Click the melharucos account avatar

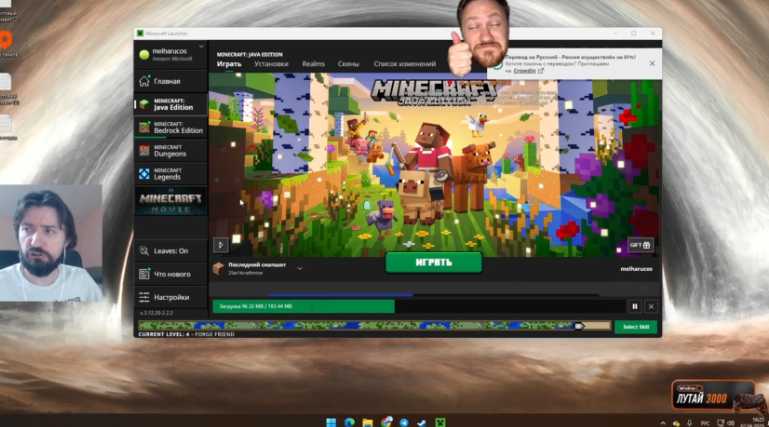tap(144, 54)
